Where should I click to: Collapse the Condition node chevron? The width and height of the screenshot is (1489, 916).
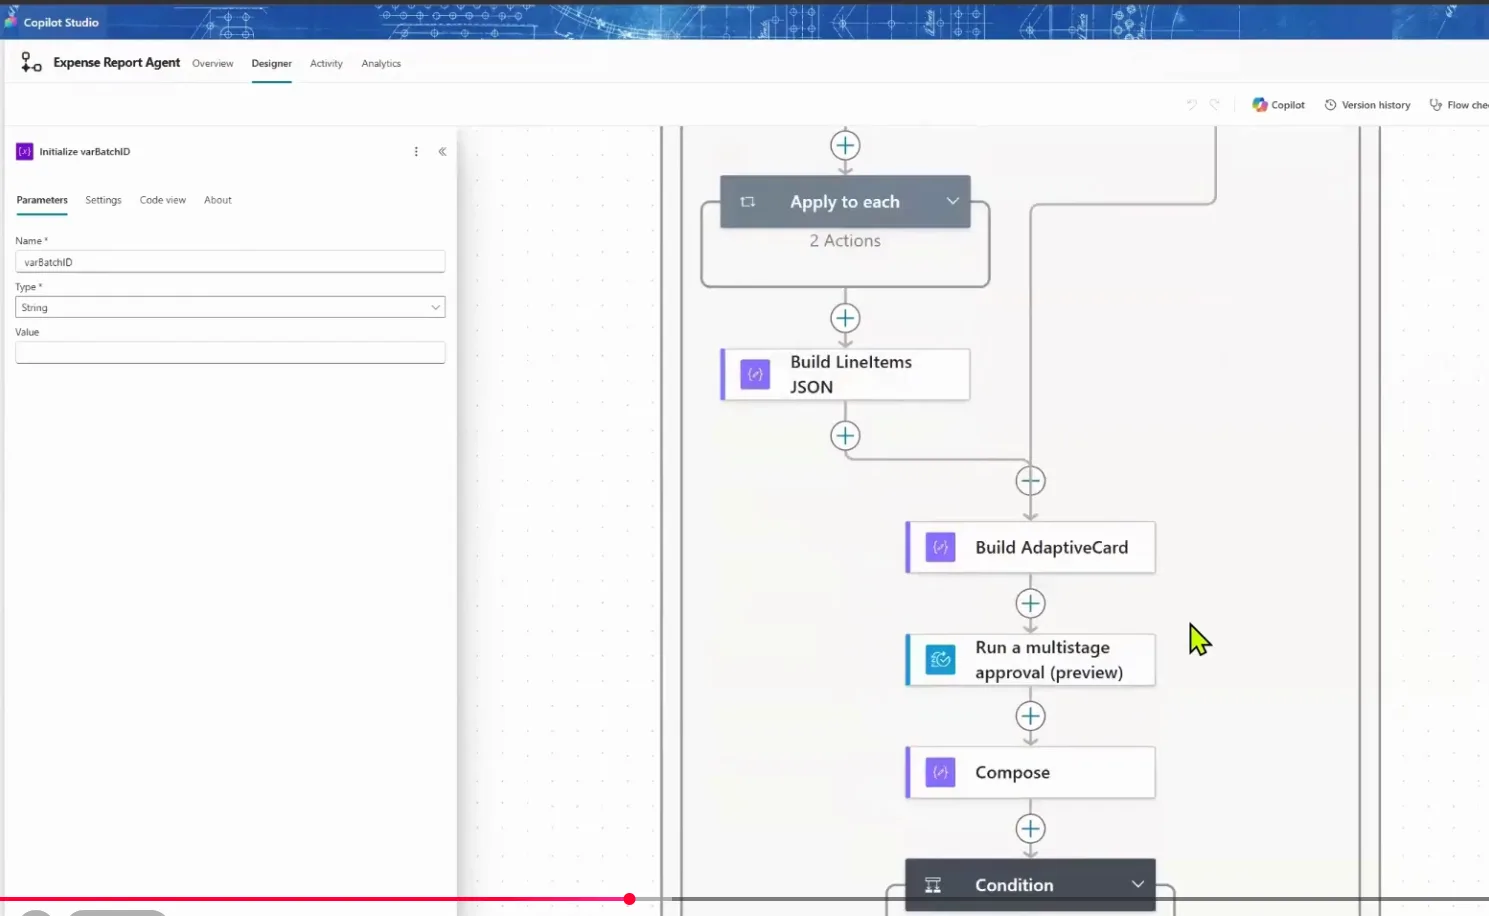coord(1137,884)
